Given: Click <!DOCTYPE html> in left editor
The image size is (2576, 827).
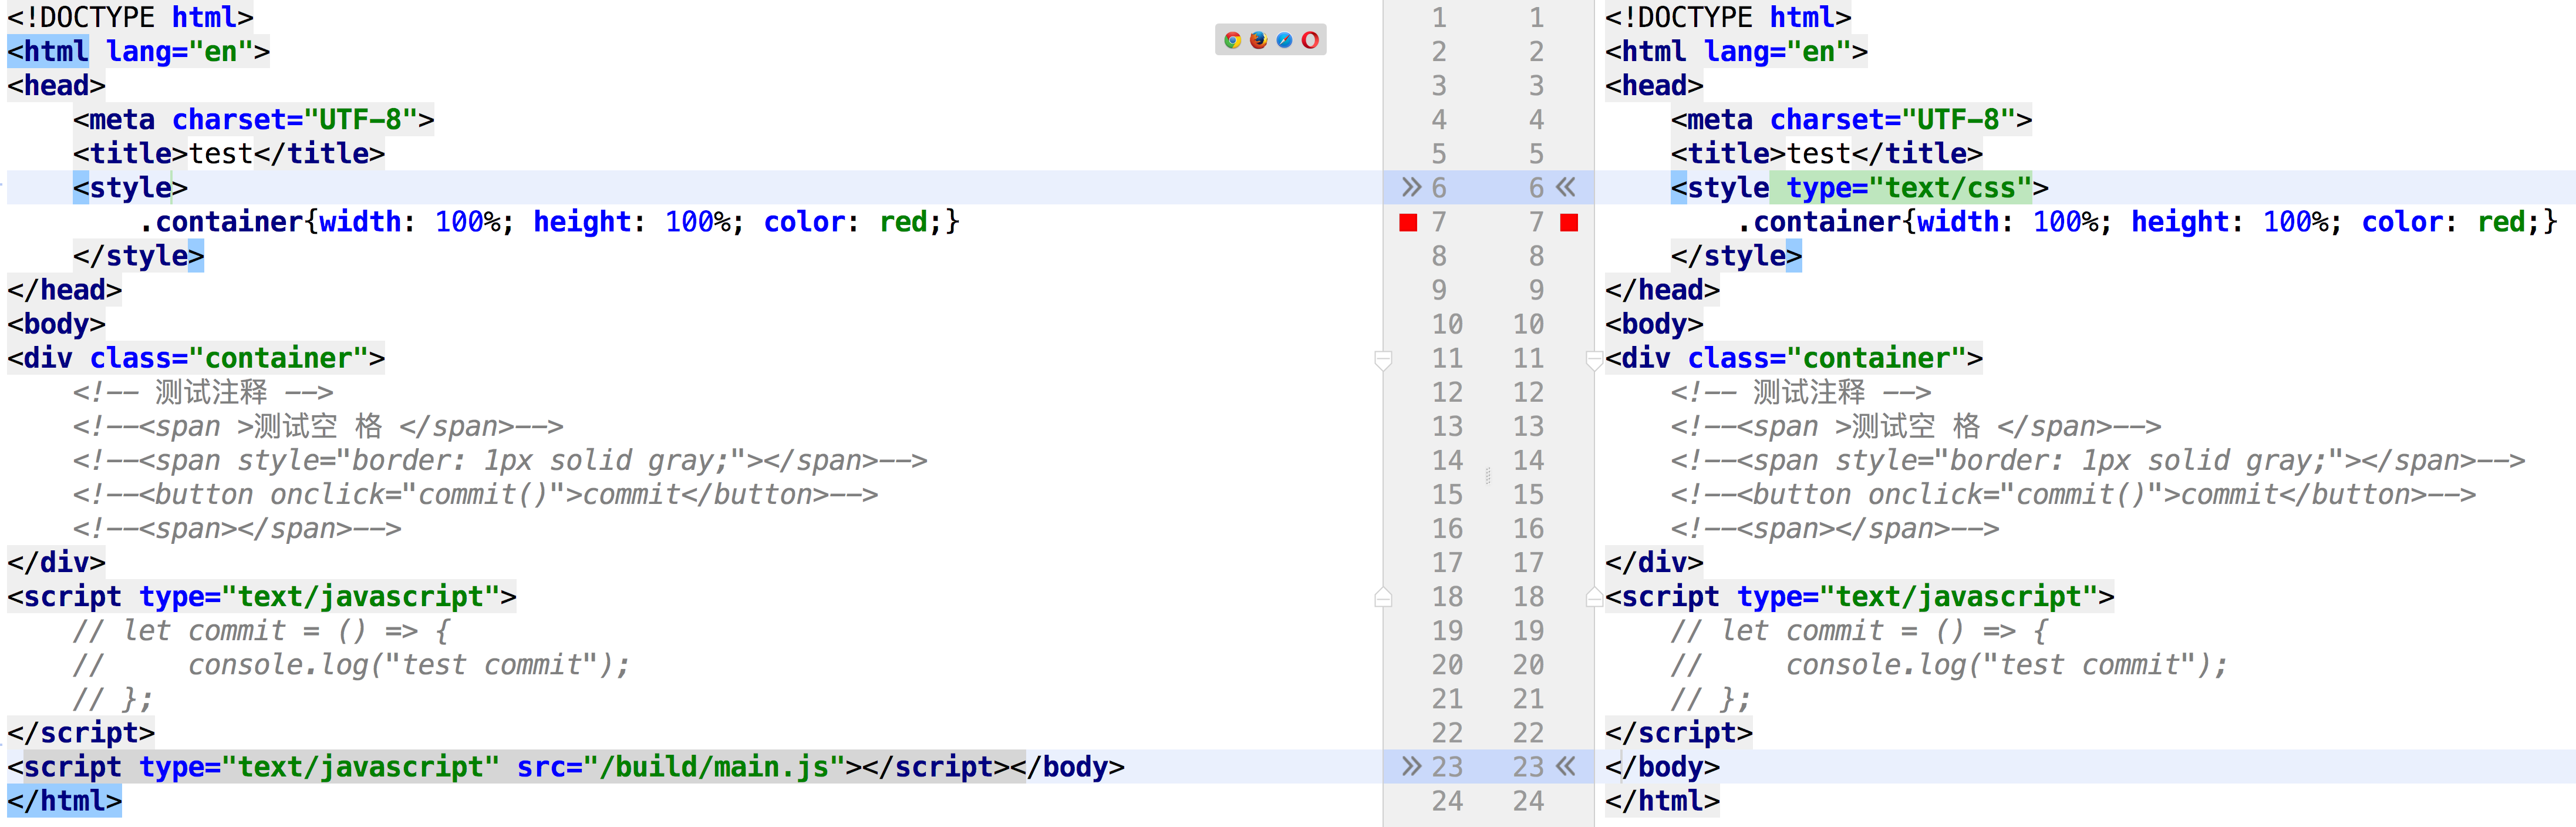Looking at the screenshot, I should click(130, 17).
